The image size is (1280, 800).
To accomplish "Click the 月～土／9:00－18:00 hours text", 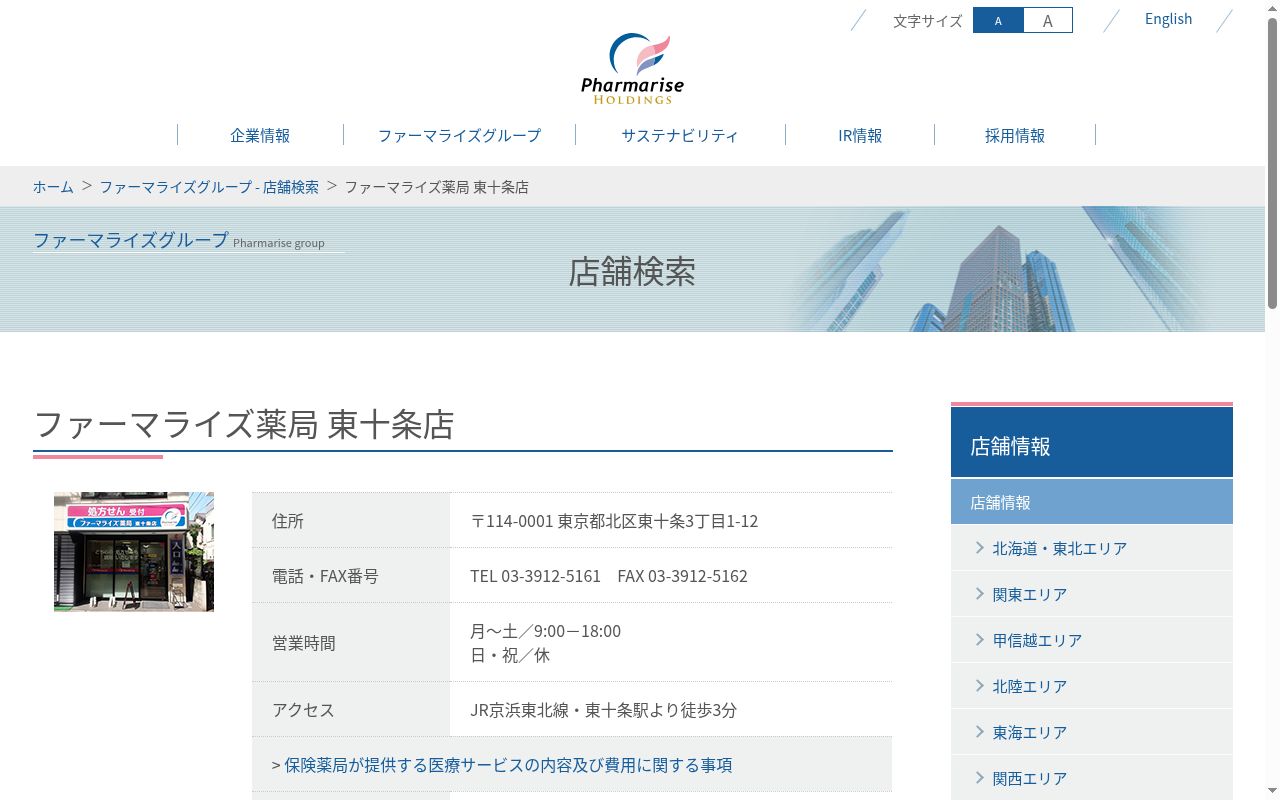I will click(x=545, y=631).
